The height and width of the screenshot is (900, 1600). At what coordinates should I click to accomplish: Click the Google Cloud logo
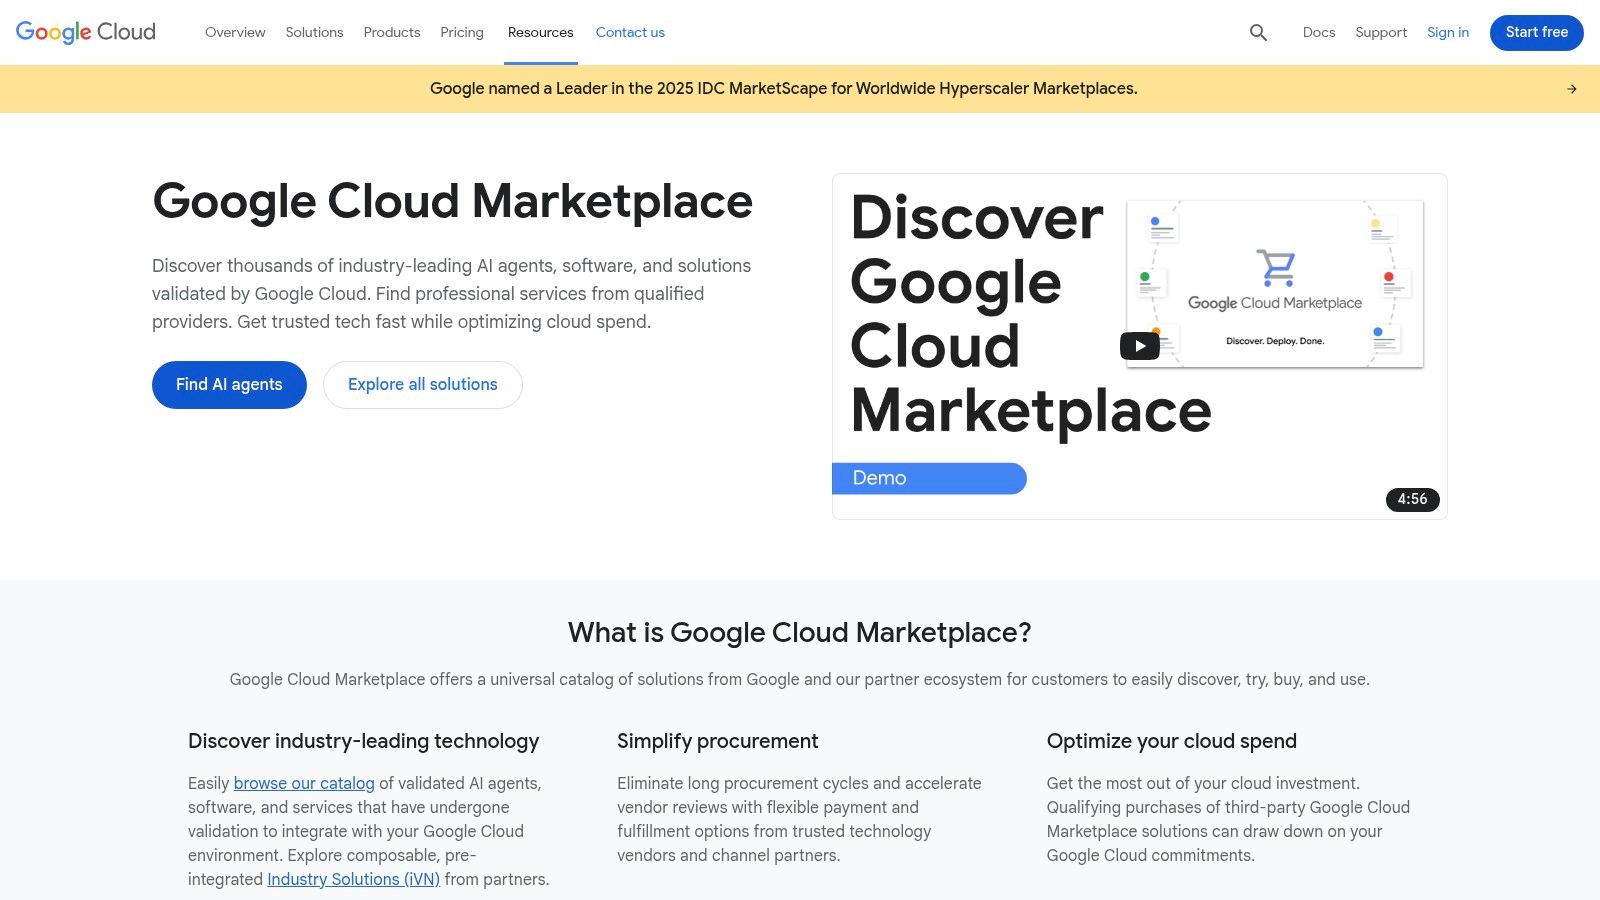click(84, 32)
